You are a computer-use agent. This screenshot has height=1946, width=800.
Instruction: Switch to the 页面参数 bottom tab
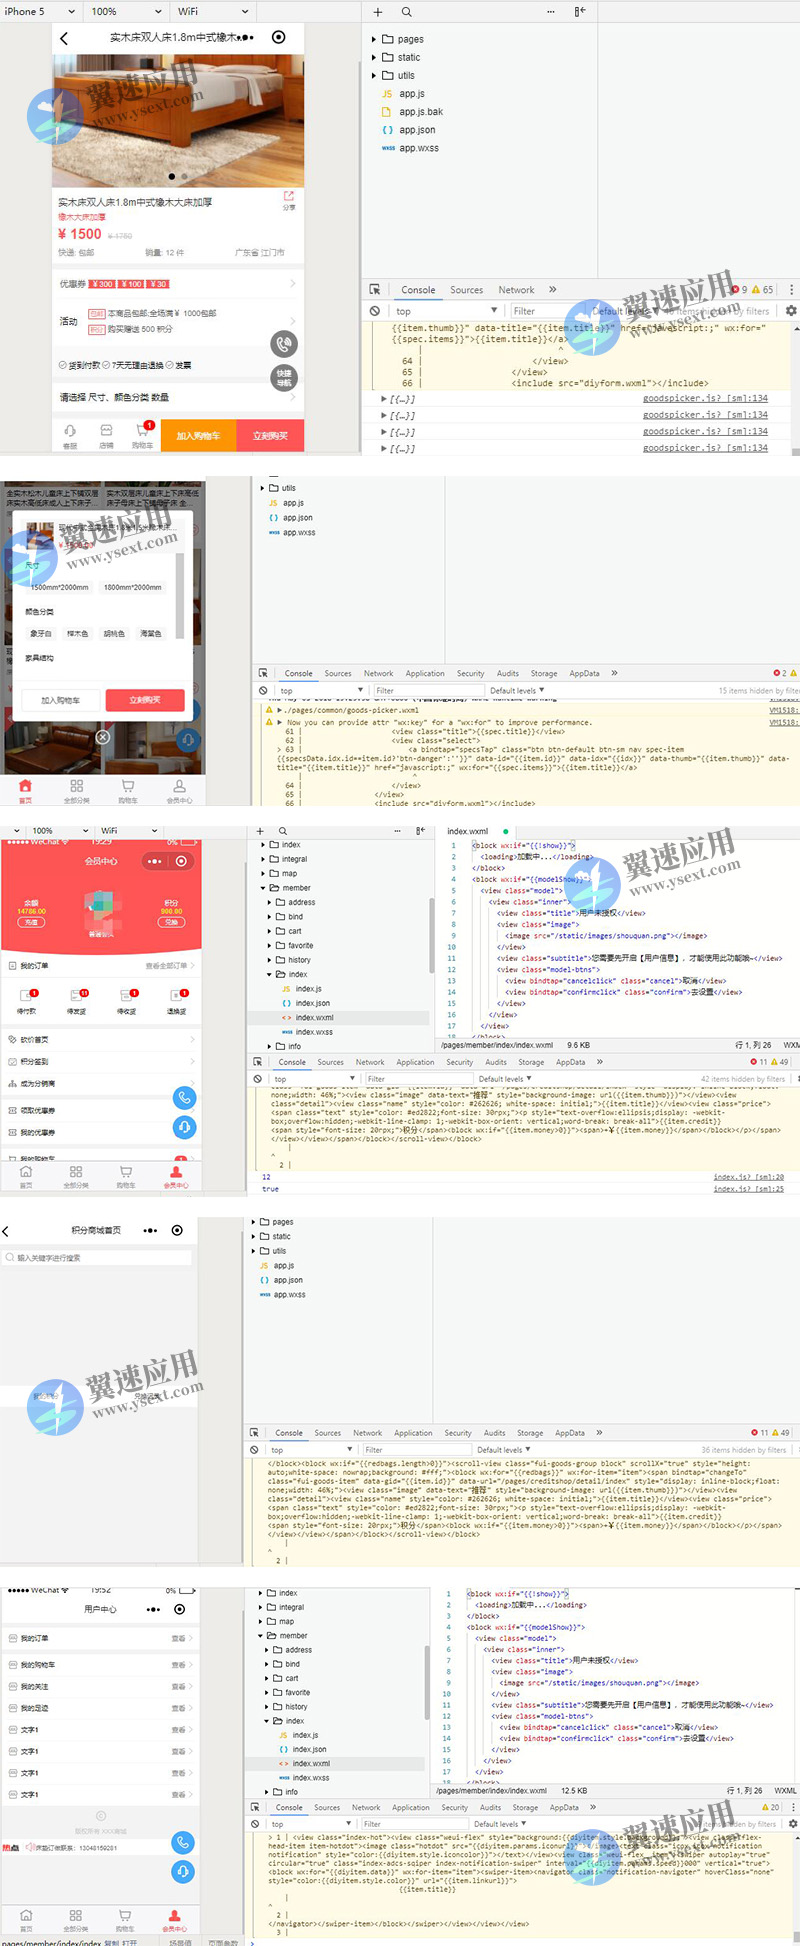[224, 1942]
